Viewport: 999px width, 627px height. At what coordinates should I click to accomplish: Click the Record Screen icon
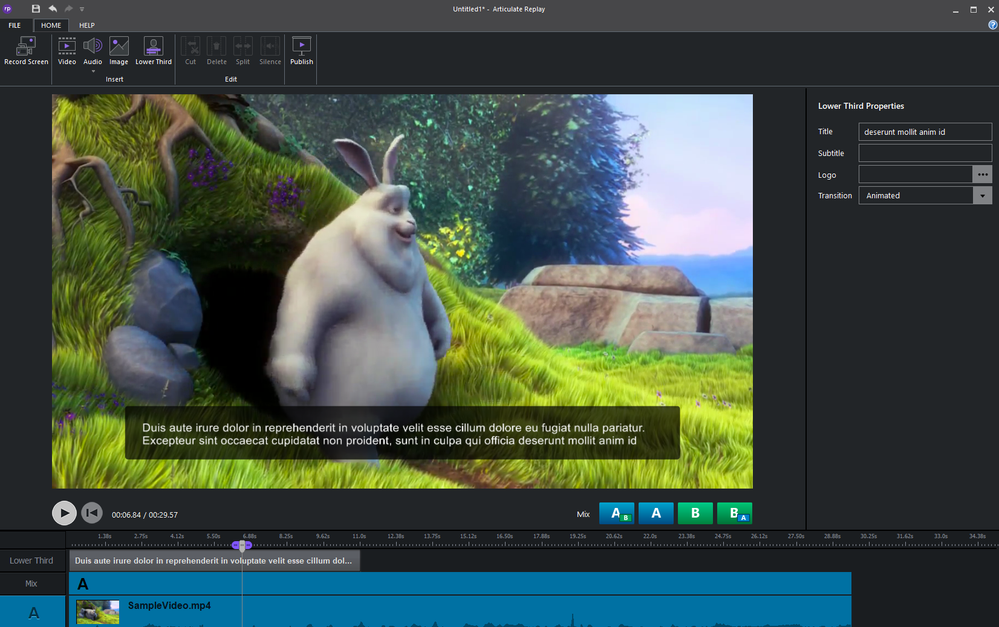(x=26, y=46)
